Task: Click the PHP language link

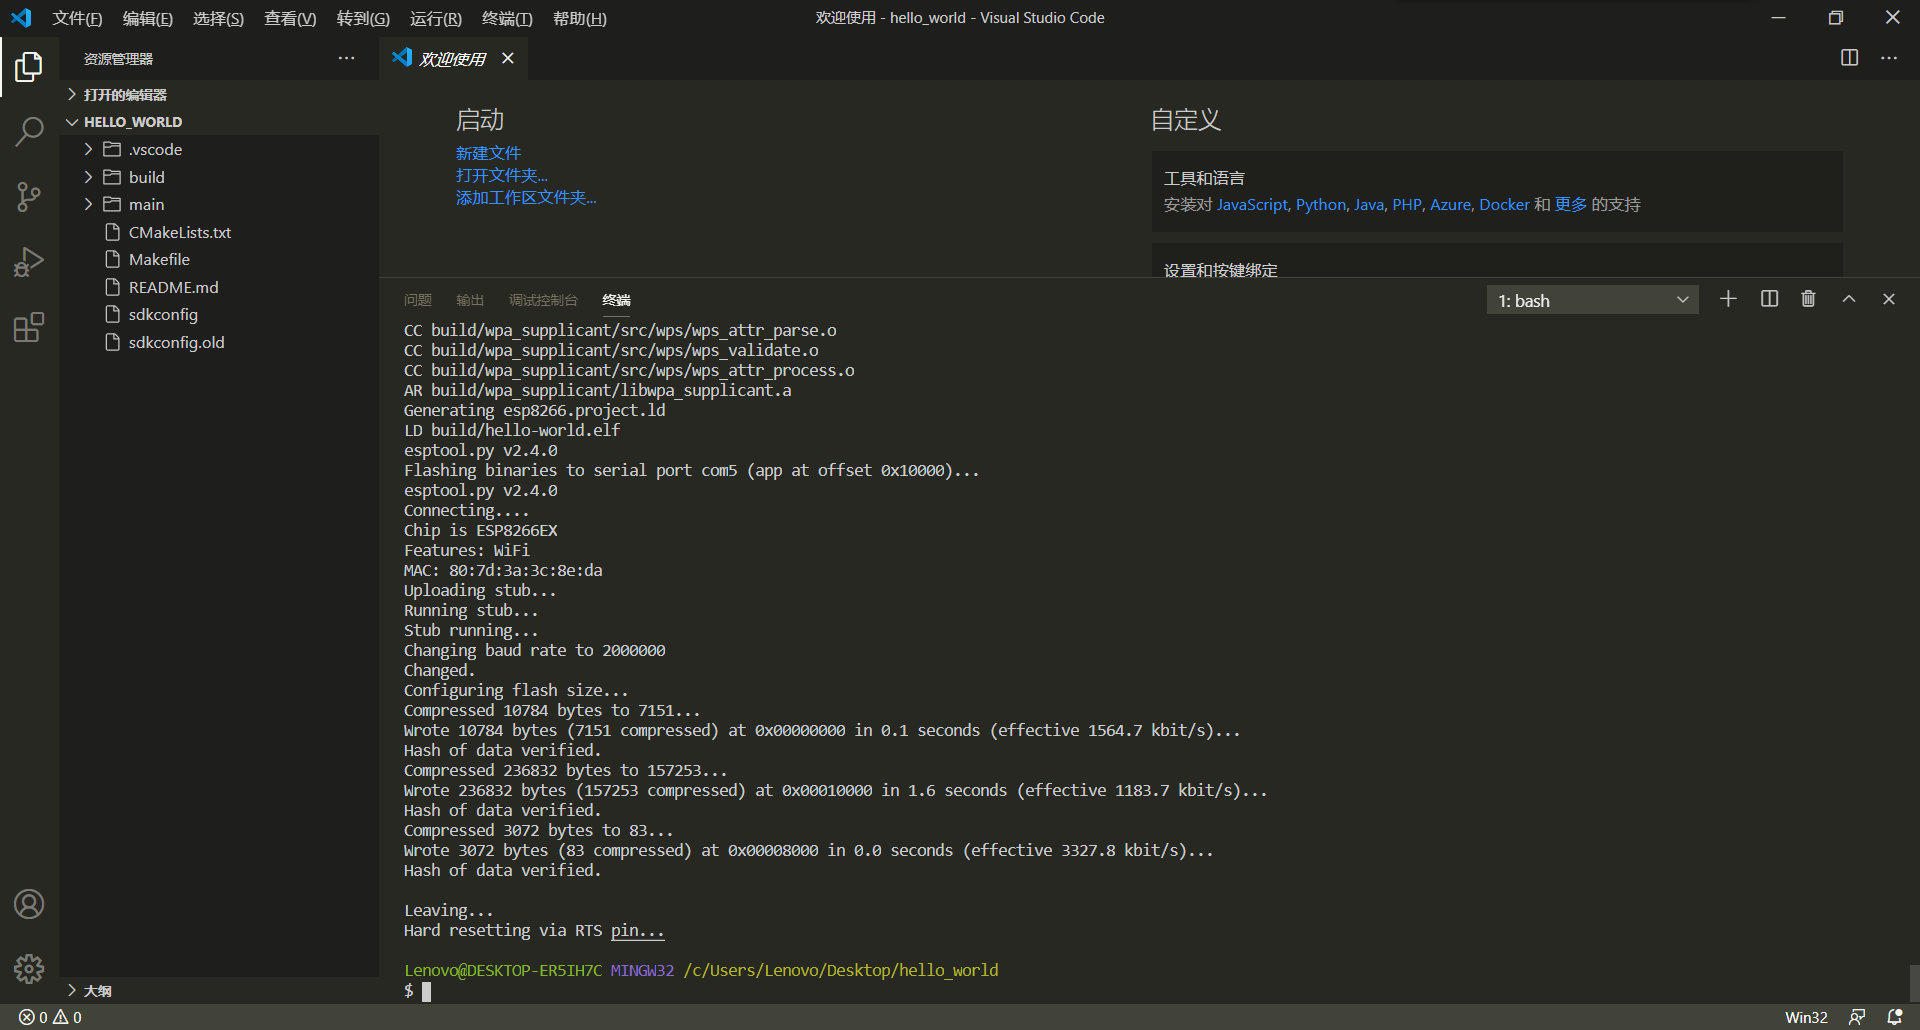Action: pos(1407,204)
